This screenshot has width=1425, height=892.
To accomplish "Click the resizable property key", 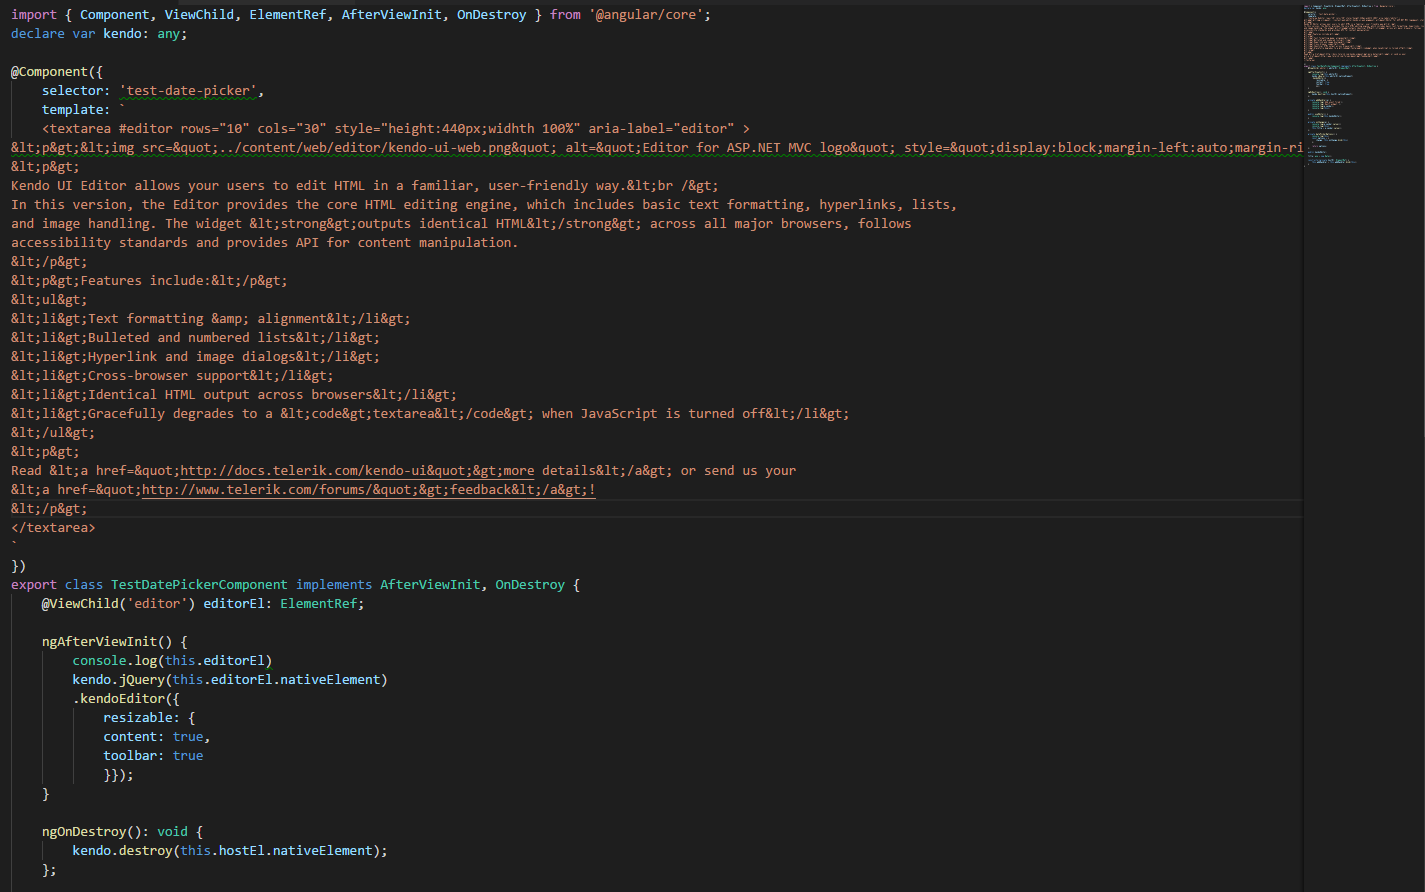I will (141, 717).
